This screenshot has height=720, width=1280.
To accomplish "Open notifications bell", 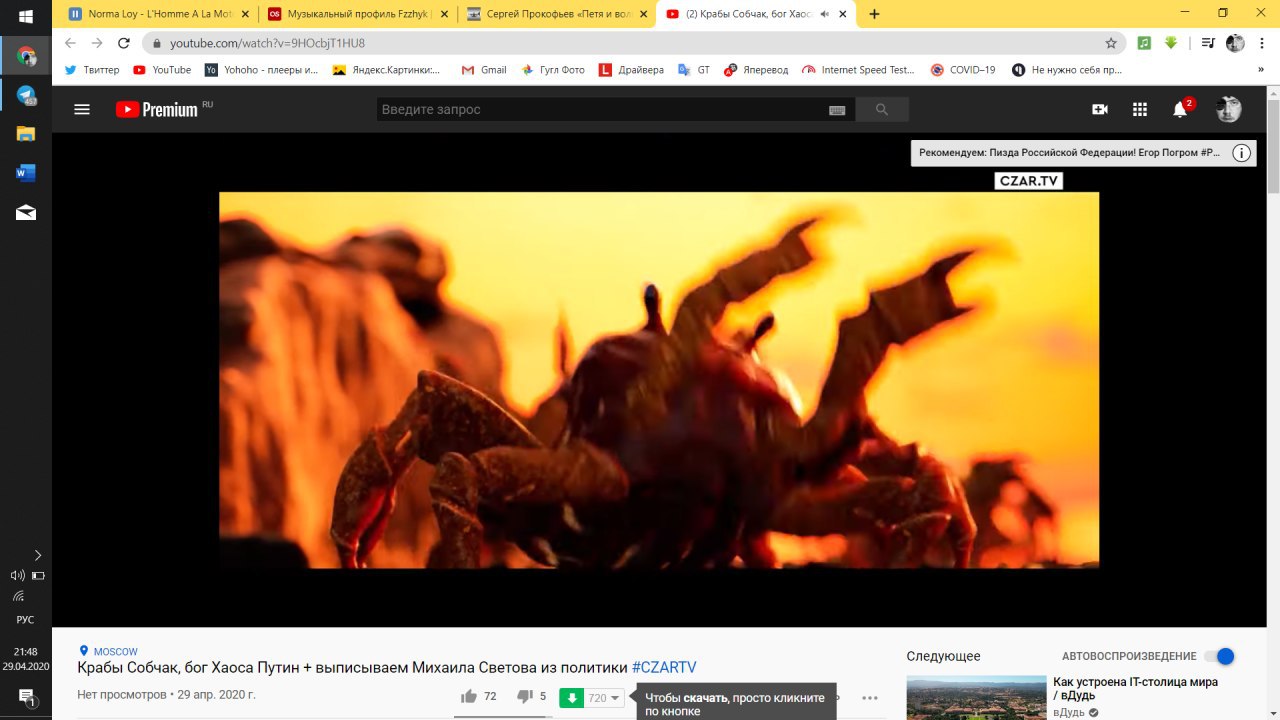I will click(x=1180, y=110).
